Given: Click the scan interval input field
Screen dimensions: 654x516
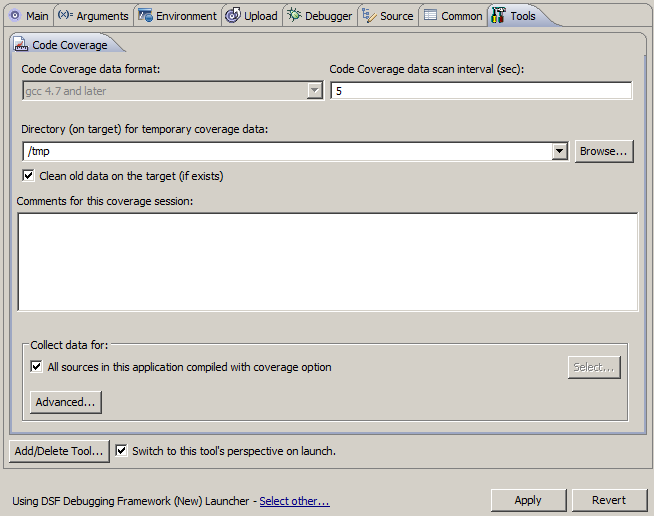Looking at the screenshot, I should [480, 91].
